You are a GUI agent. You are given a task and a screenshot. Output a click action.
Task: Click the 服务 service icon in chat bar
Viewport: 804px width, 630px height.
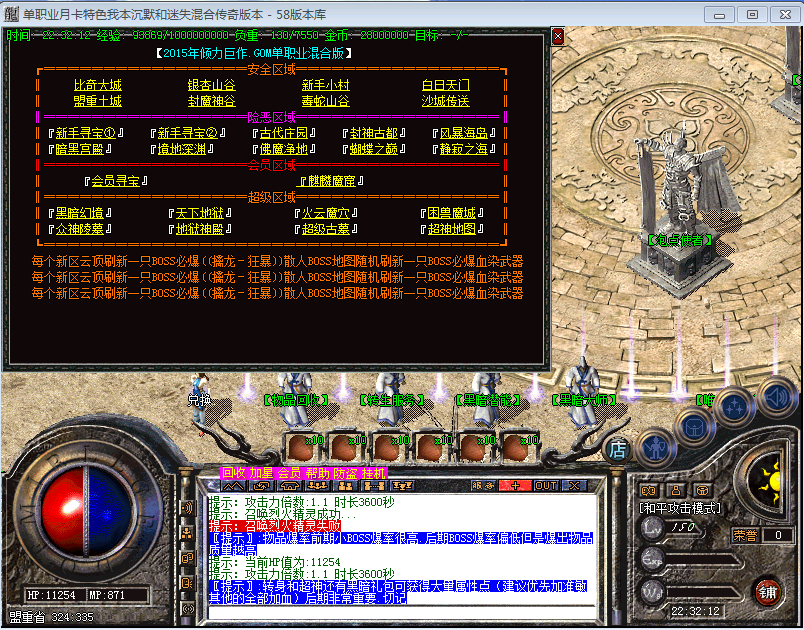pyautogui.click(x=483, y=485)
